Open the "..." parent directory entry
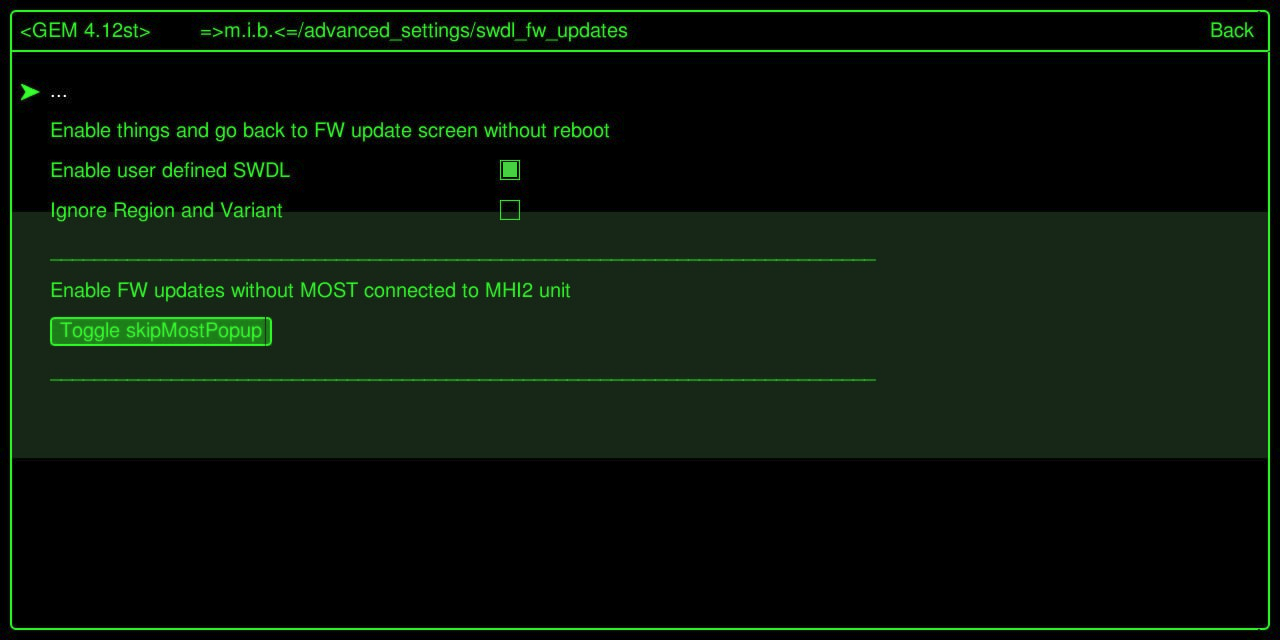This screenshot has width=1280, height=640. point(58,93)
